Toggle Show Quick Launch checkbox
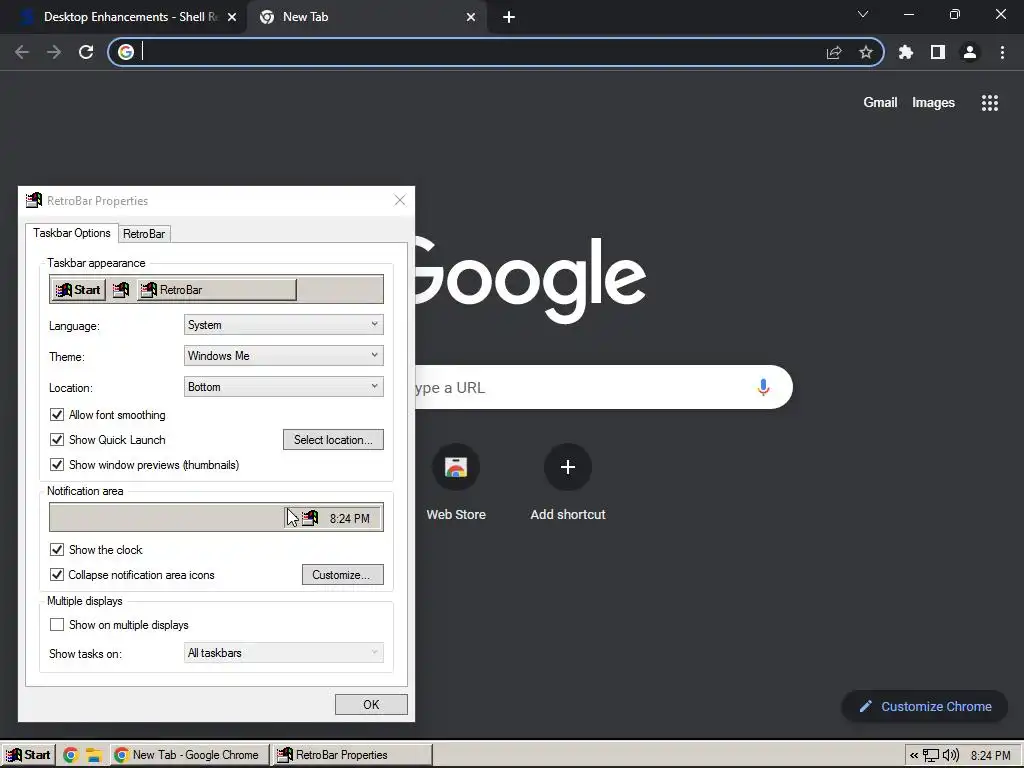The width and height of the screenshot is (1024, 768). pyautogui.click(x=57, y=440)
